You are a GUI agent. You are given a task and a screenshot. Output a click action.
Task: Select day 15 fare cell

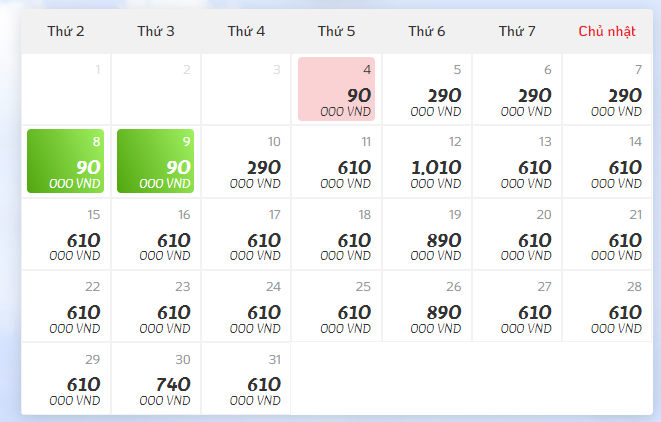tap(66, 234)
